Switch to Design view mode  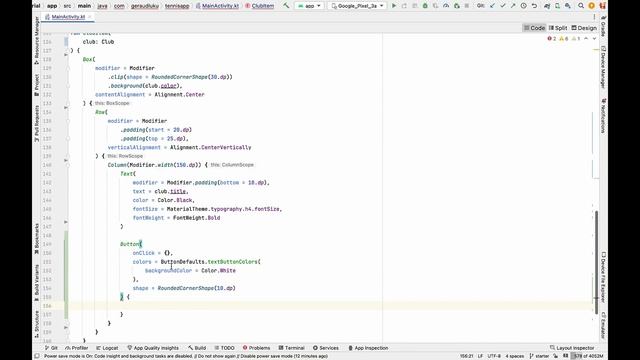point(584,28)
